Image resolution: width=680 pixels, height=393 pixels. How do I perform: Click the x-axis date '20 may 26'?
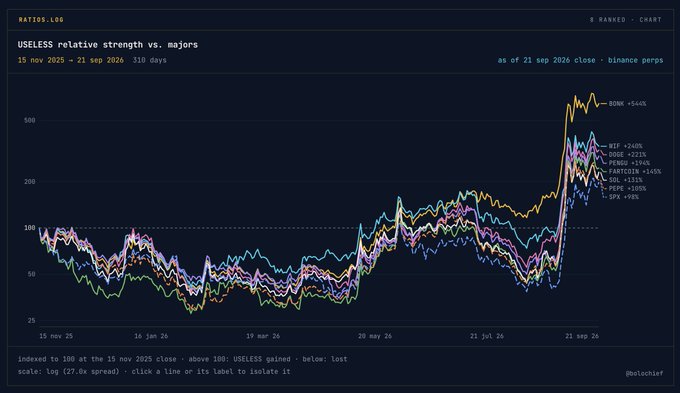(375, 336)
